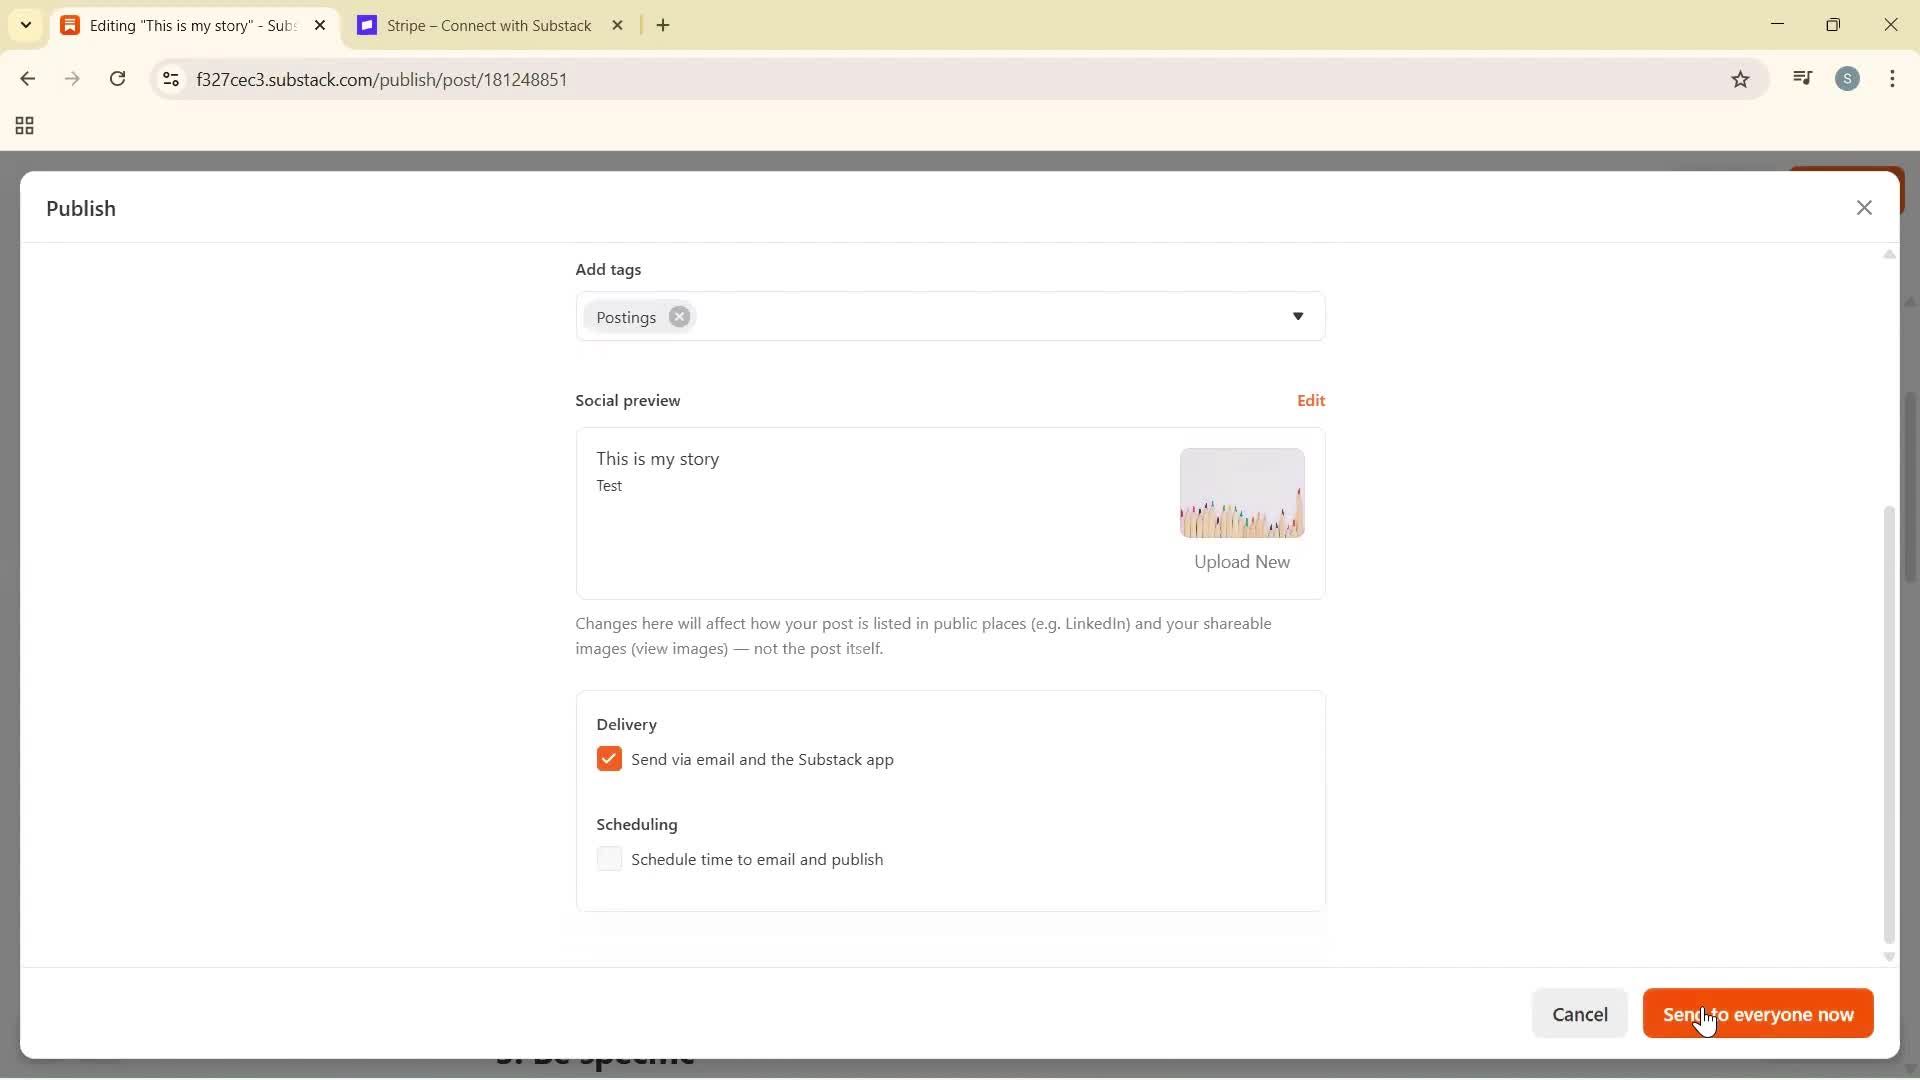Image resolution: width=1920 pixels, height=1080 pixels.
Task: Open the browser three-dot menu
Action: (x=1893, y=79)
